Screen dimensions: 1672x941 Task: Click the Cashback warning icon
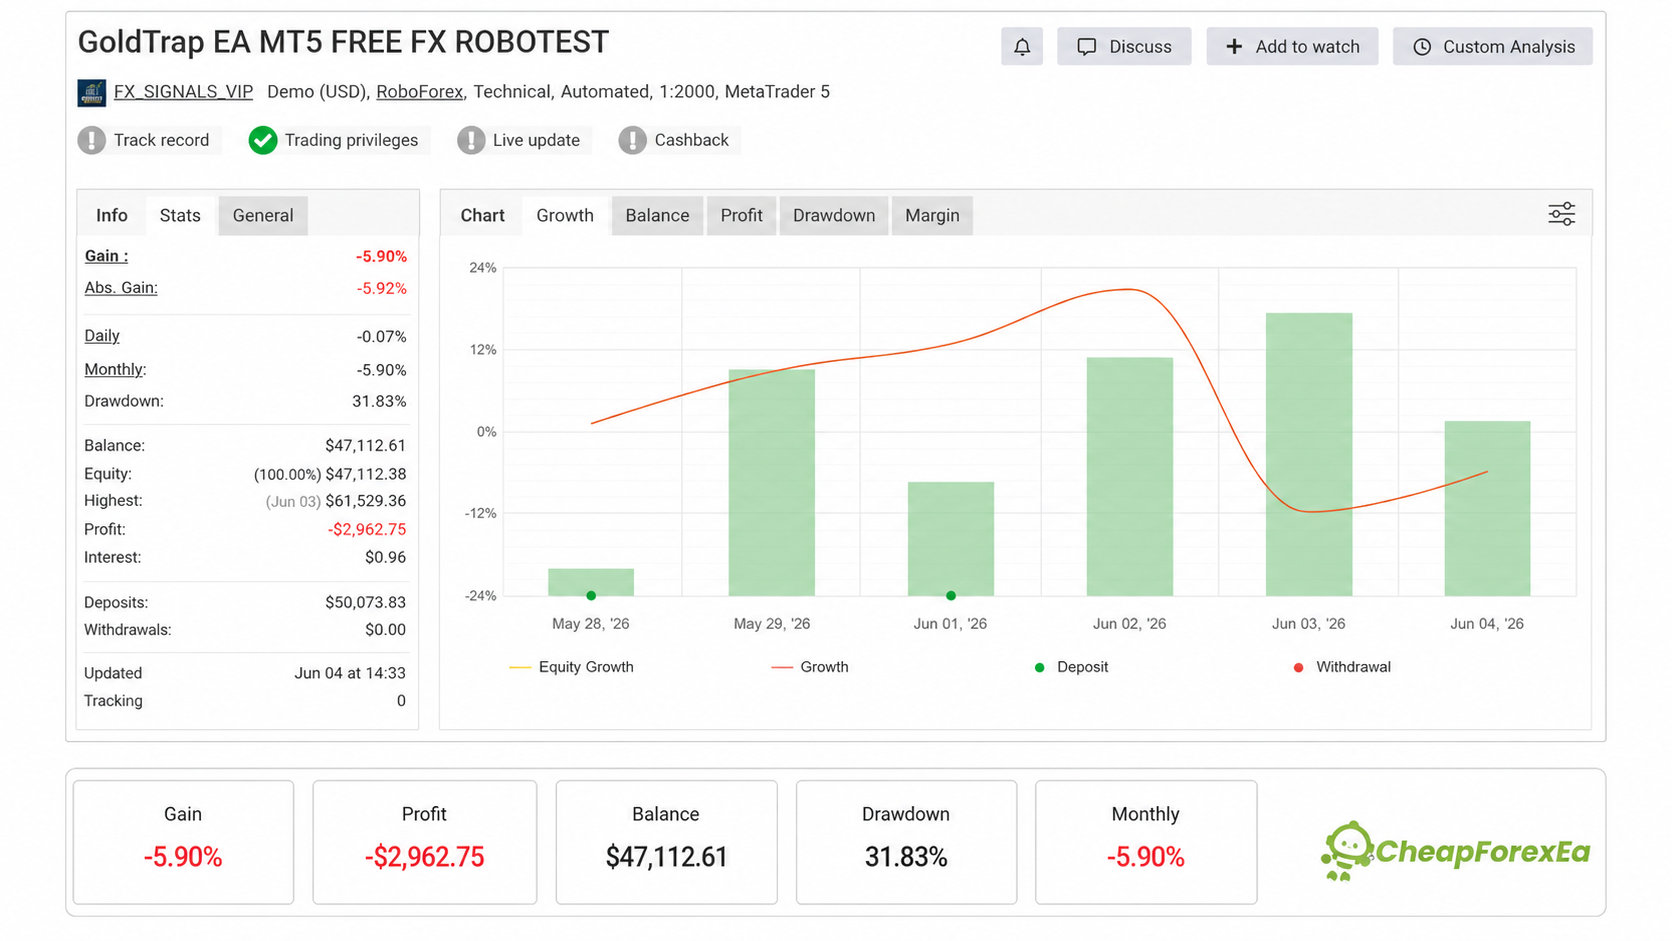click(x=632, y=140)
